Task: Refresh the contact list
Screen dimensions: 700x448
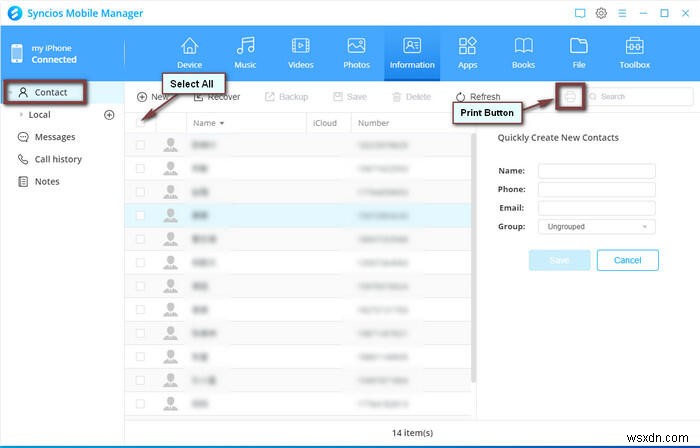Action: coord(478,97)
